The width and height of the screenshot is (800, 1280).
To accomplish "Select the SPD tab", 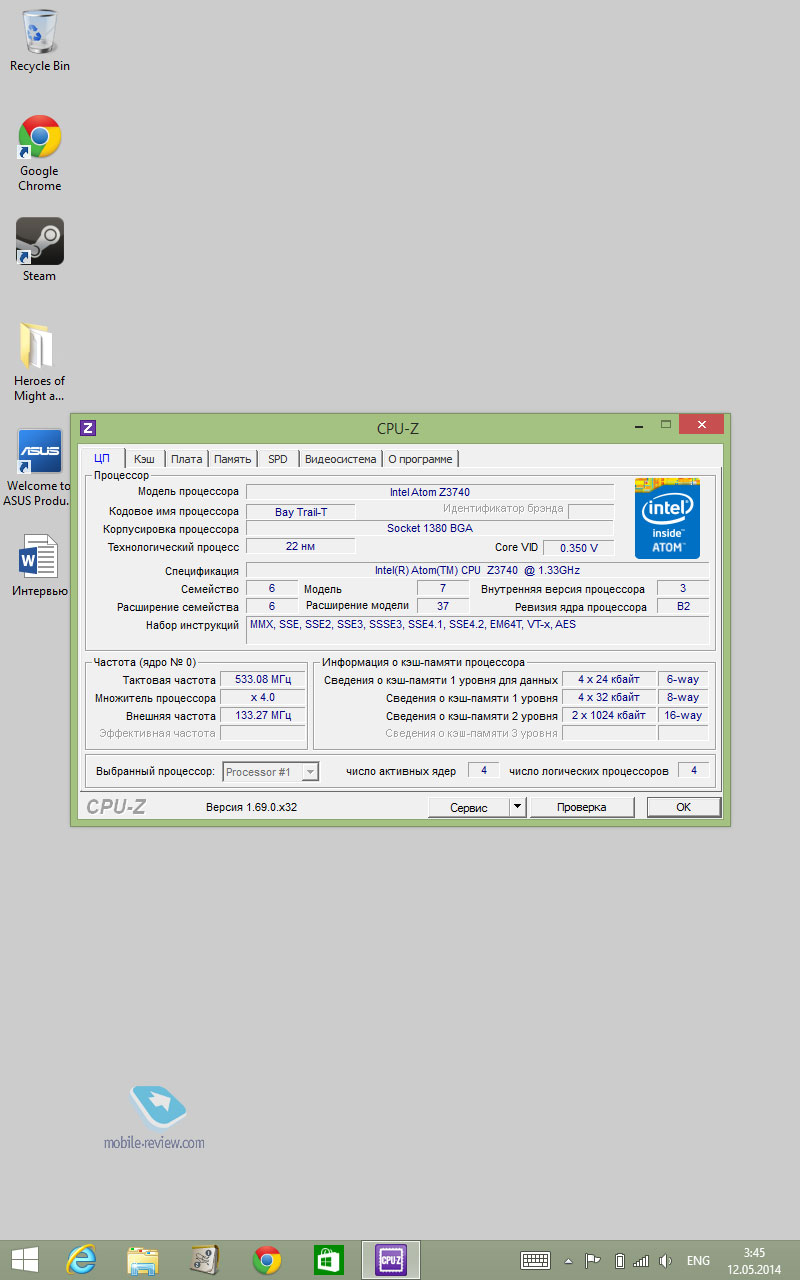I will [x=278, y=459].
